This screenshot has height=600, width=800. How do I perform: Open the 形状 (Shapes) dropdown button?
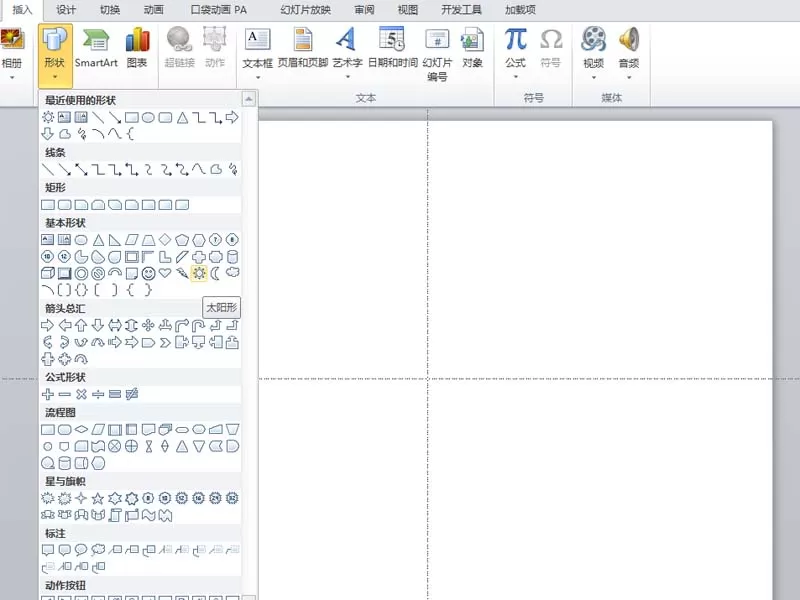pos(55,55)
